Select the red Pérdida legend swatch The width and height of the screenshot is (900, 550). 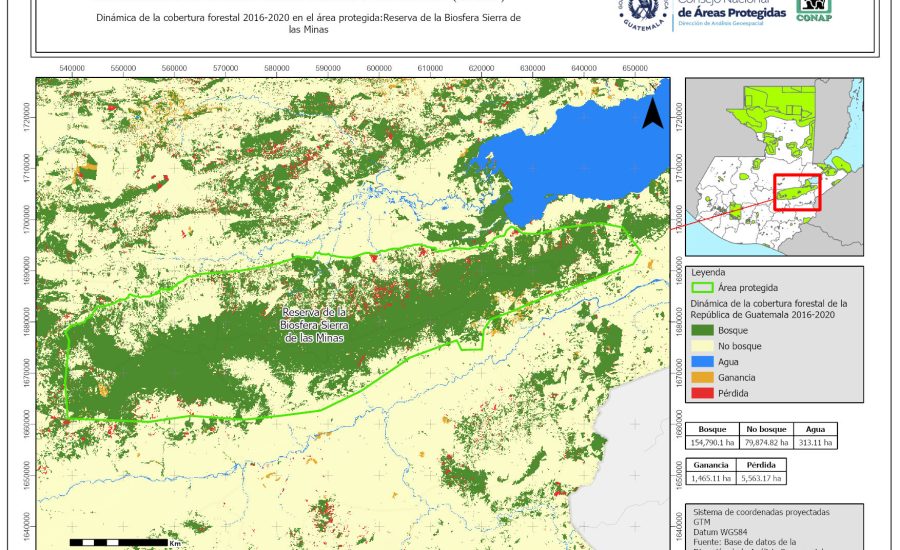(702, 393)
